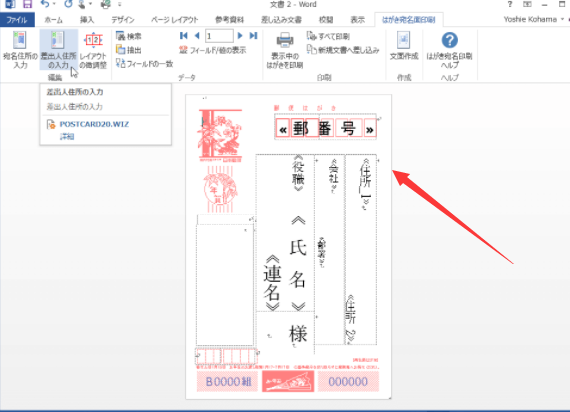The height and width of the screenshot is (412, 570).
Task: Open the ファイル tab
Action: [x=17, y=20]
